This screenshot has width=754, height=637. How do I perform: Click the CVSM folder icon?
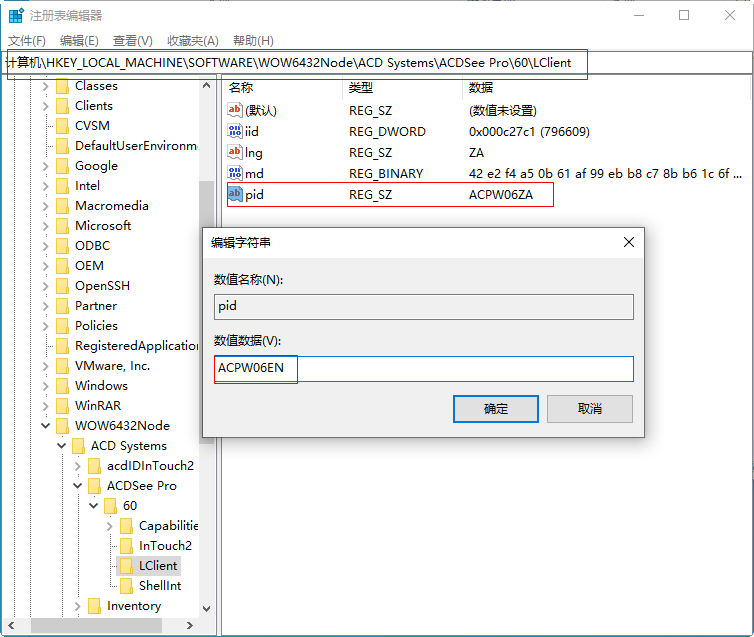click(63, 126)
